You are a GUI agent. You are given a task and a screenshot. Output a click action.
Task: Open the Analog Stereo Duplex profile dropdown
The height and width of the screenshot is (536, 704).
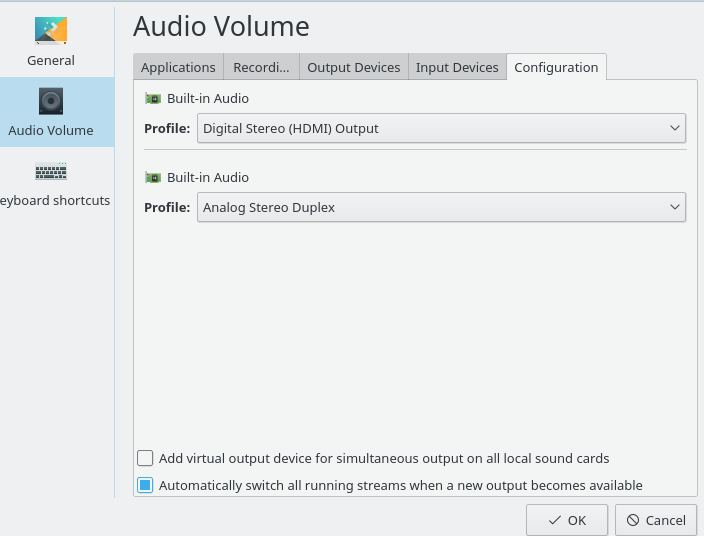tap(441, 207)
